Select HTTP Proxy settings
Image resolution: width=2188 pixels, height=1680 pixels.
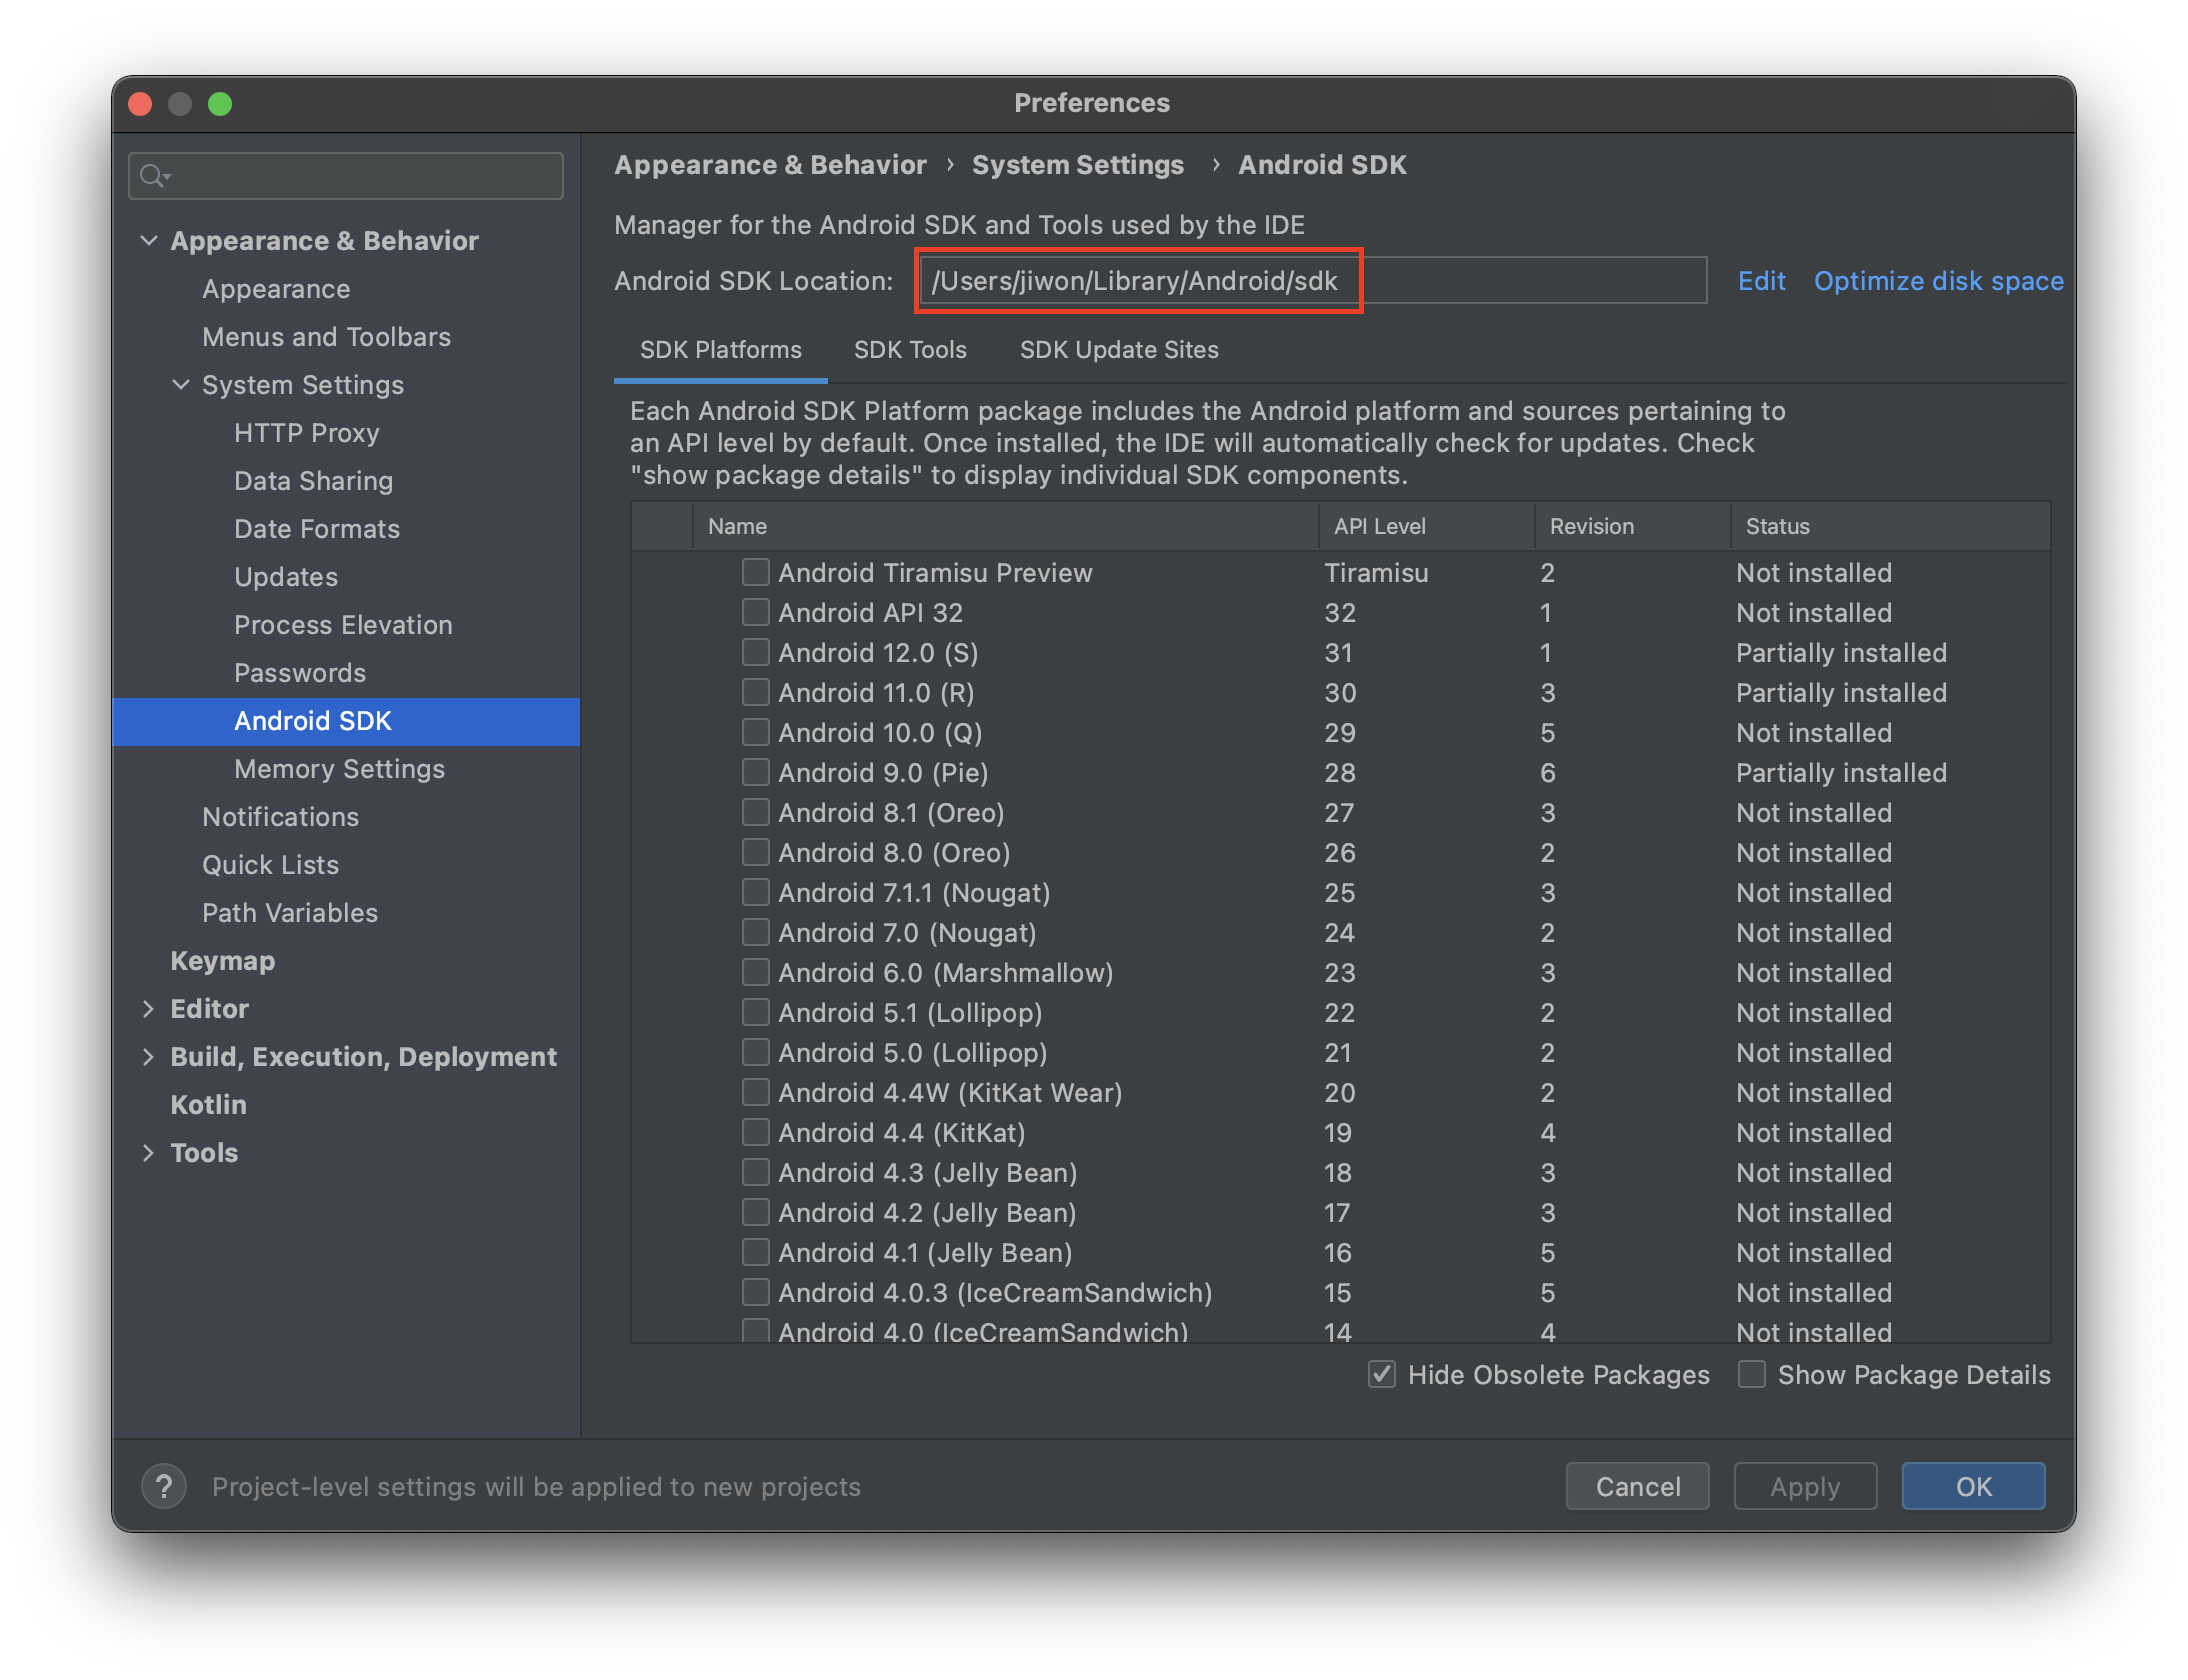click(306, 432)
